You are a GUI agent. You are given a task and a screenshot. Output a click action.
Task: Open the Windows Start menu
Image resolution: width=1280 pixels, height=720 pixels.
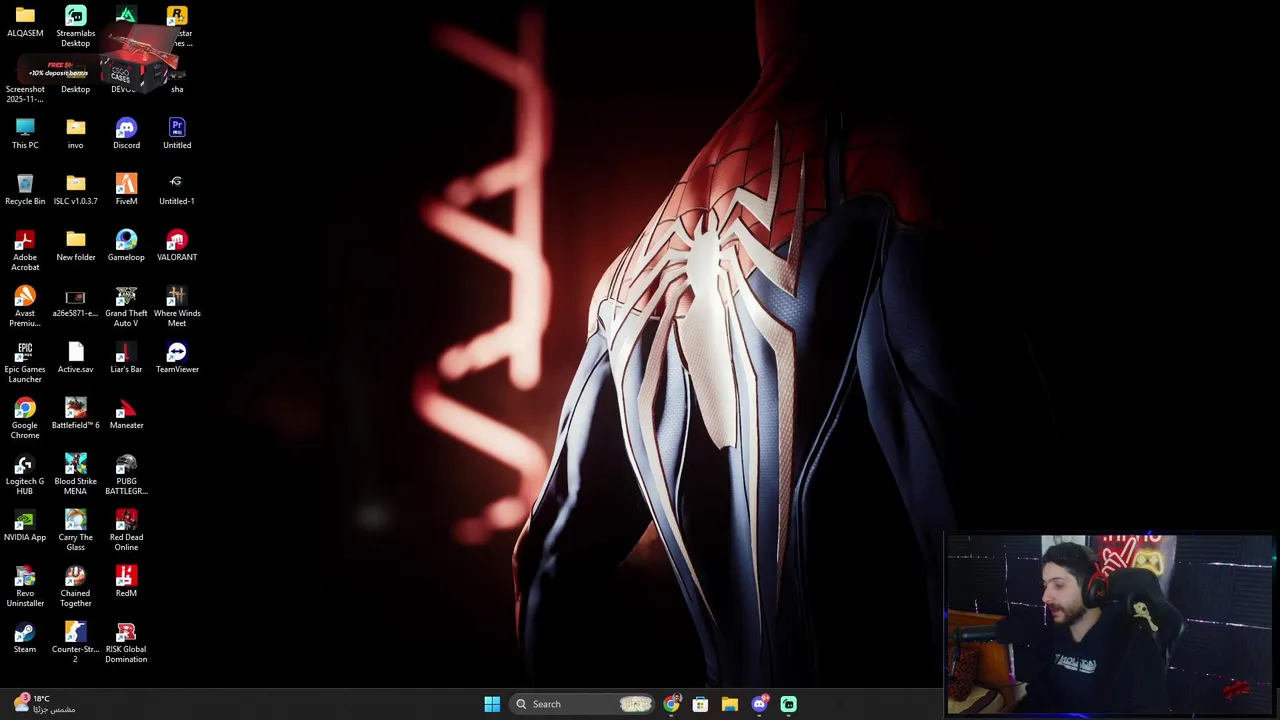tap(492, 704)
